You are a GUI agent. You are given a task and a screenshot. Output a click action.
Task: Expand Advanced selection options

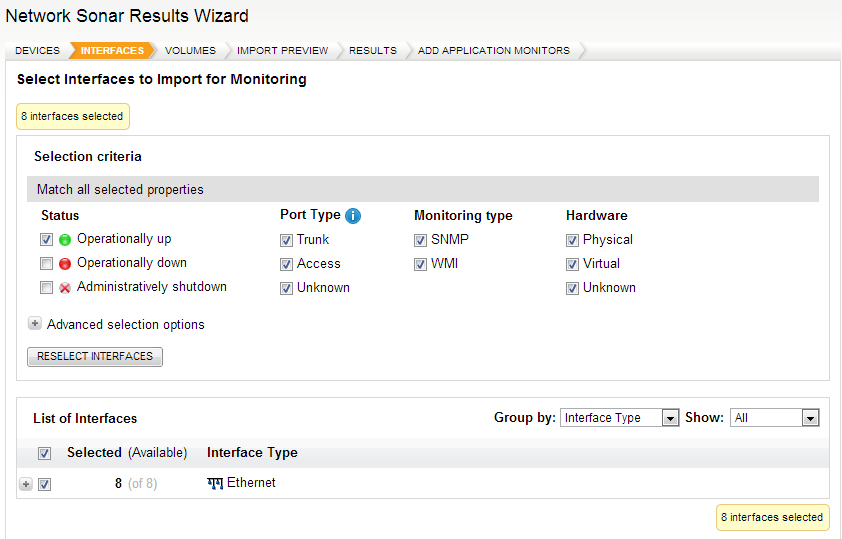tap(35, 324)
